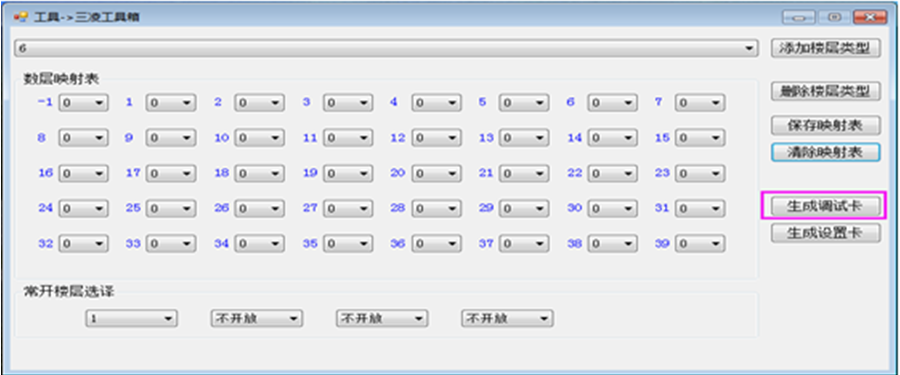900x375 pixels.
Task: Save the mapping table with 保存映射表
Action: [825, 125]
